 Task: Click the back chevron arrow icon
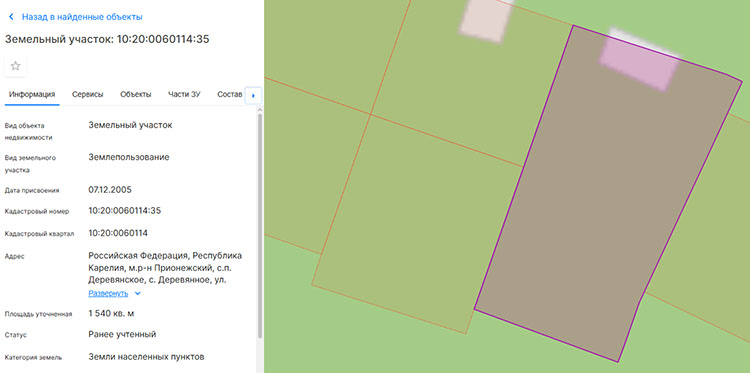(x=11, y=17)
